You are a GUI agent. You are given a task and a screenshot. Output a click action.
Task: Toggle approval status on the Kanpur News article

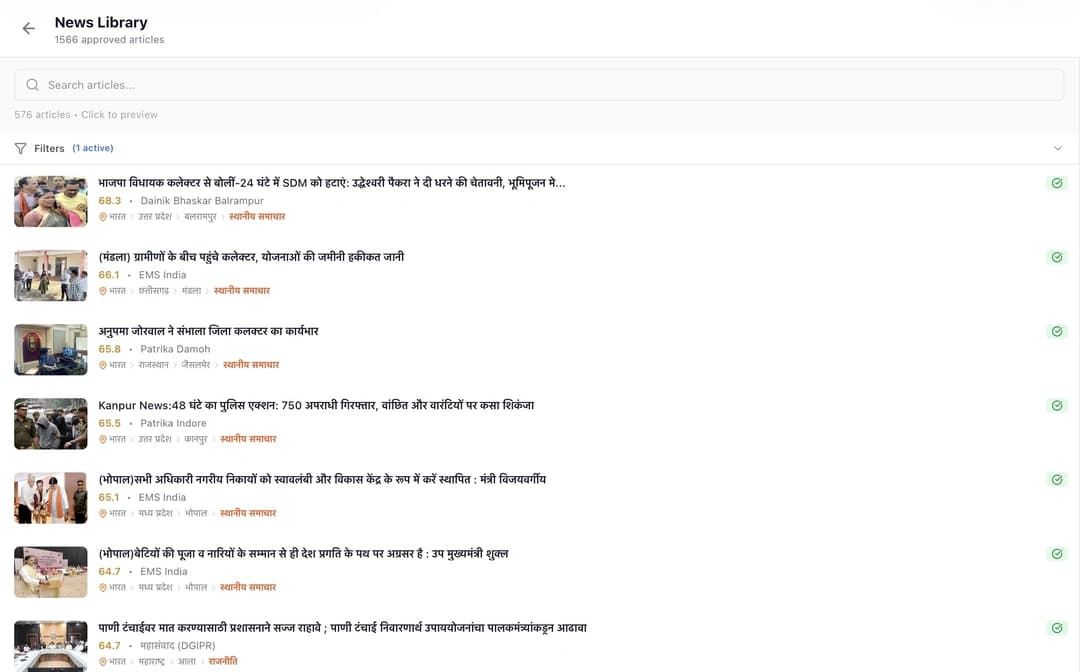click(x=1057, y=405)
